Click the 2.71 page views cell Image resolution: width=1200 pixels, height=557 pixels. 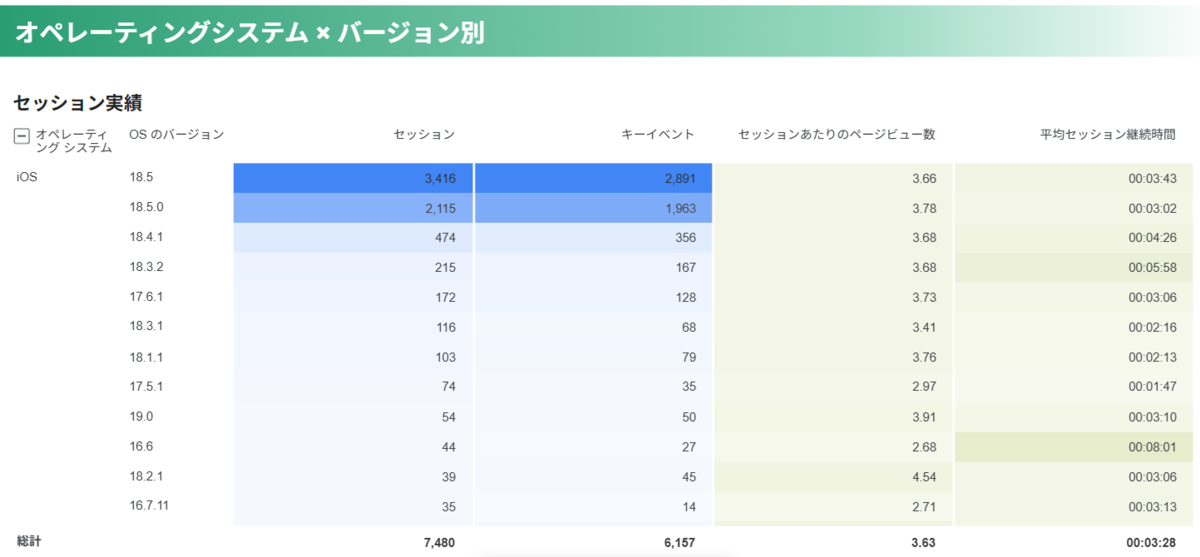[833, 505]
